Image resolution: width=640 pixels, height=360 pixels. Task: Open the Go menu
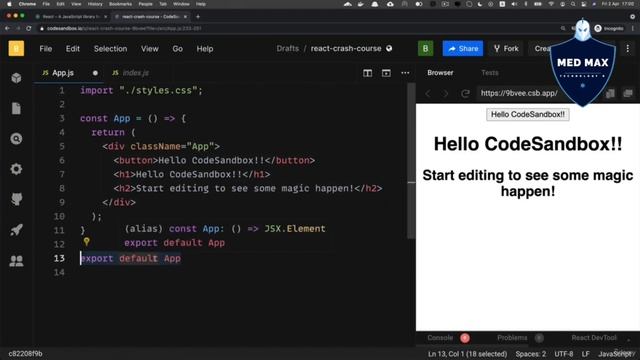pos(178,49)
